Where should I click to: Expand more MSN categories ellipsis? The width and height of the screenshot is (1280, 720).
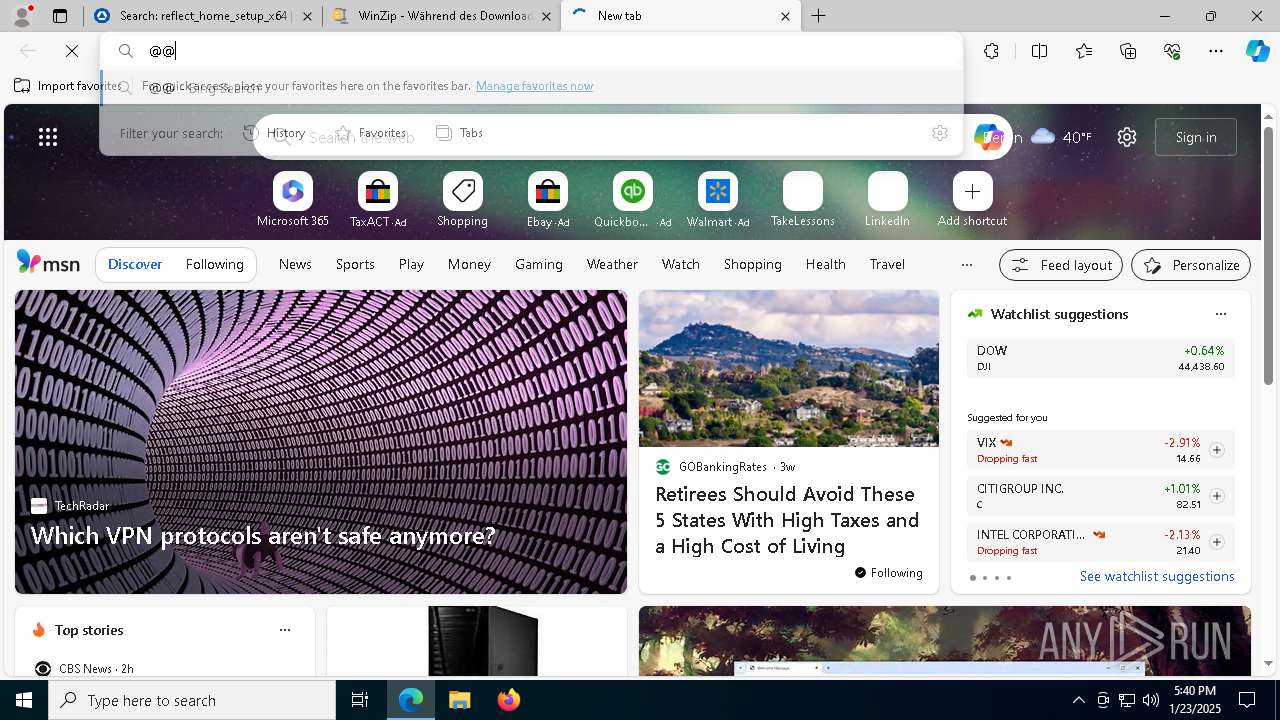coord(966,265)
